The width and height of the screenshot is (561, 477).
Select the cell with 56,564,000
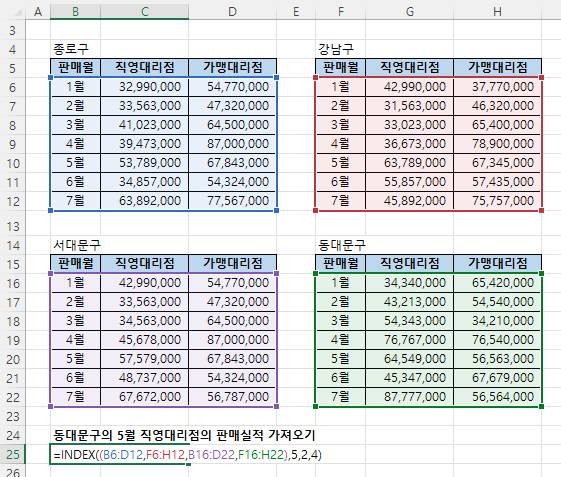coord(497,397)
